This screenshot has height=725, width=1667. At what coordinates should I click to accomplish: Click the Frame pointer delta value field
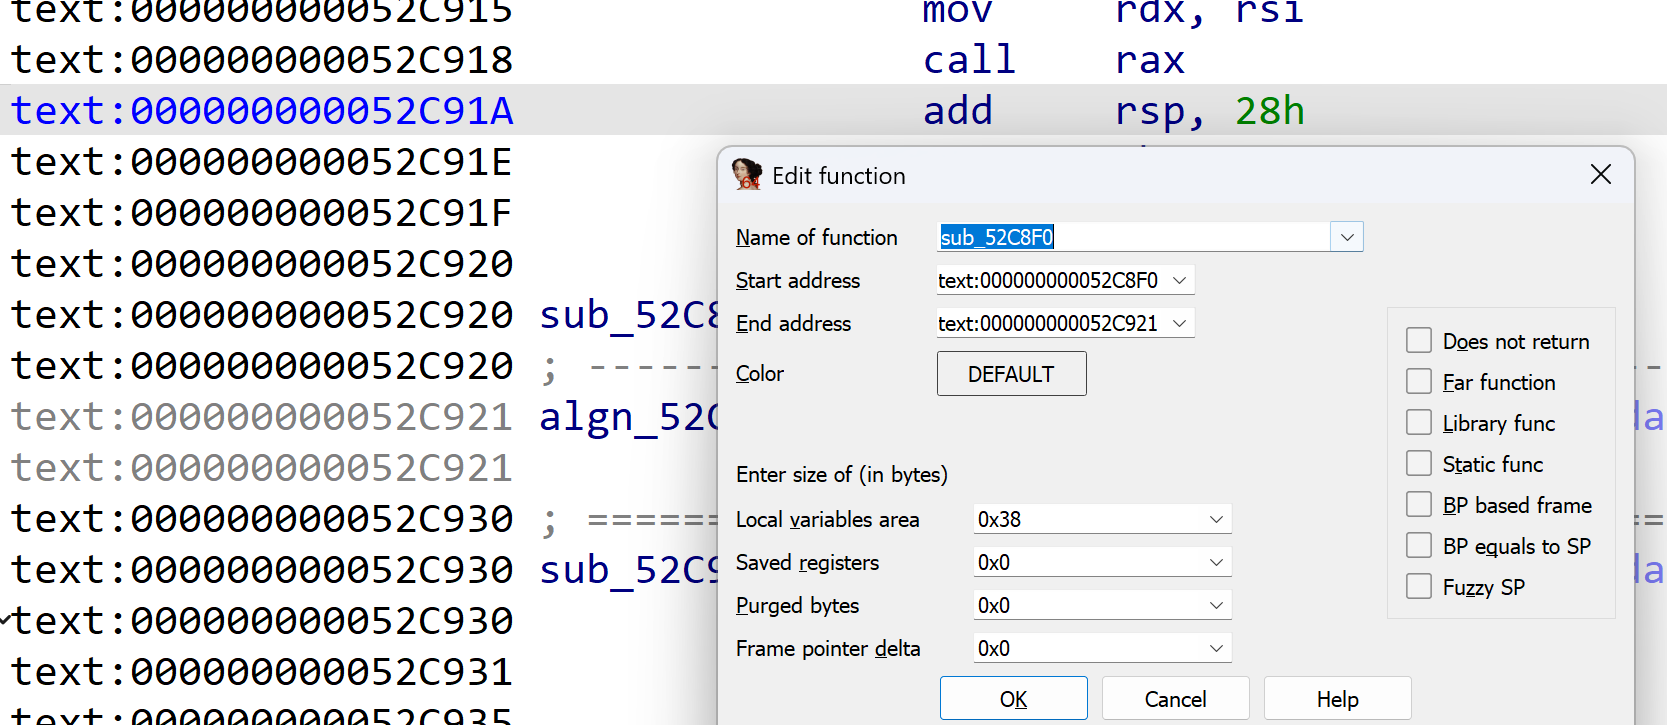pyautogui.click(x=1088, y=648)
